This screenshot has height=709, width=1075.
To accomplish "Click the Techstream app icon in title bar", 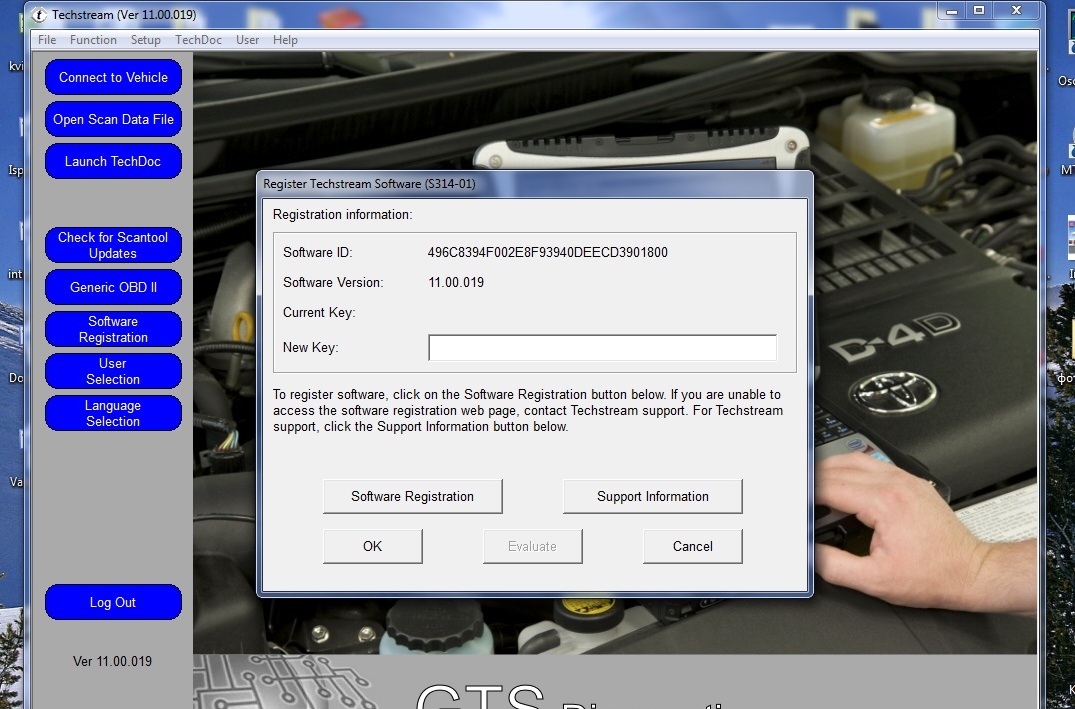I will (x=39, y=14).
